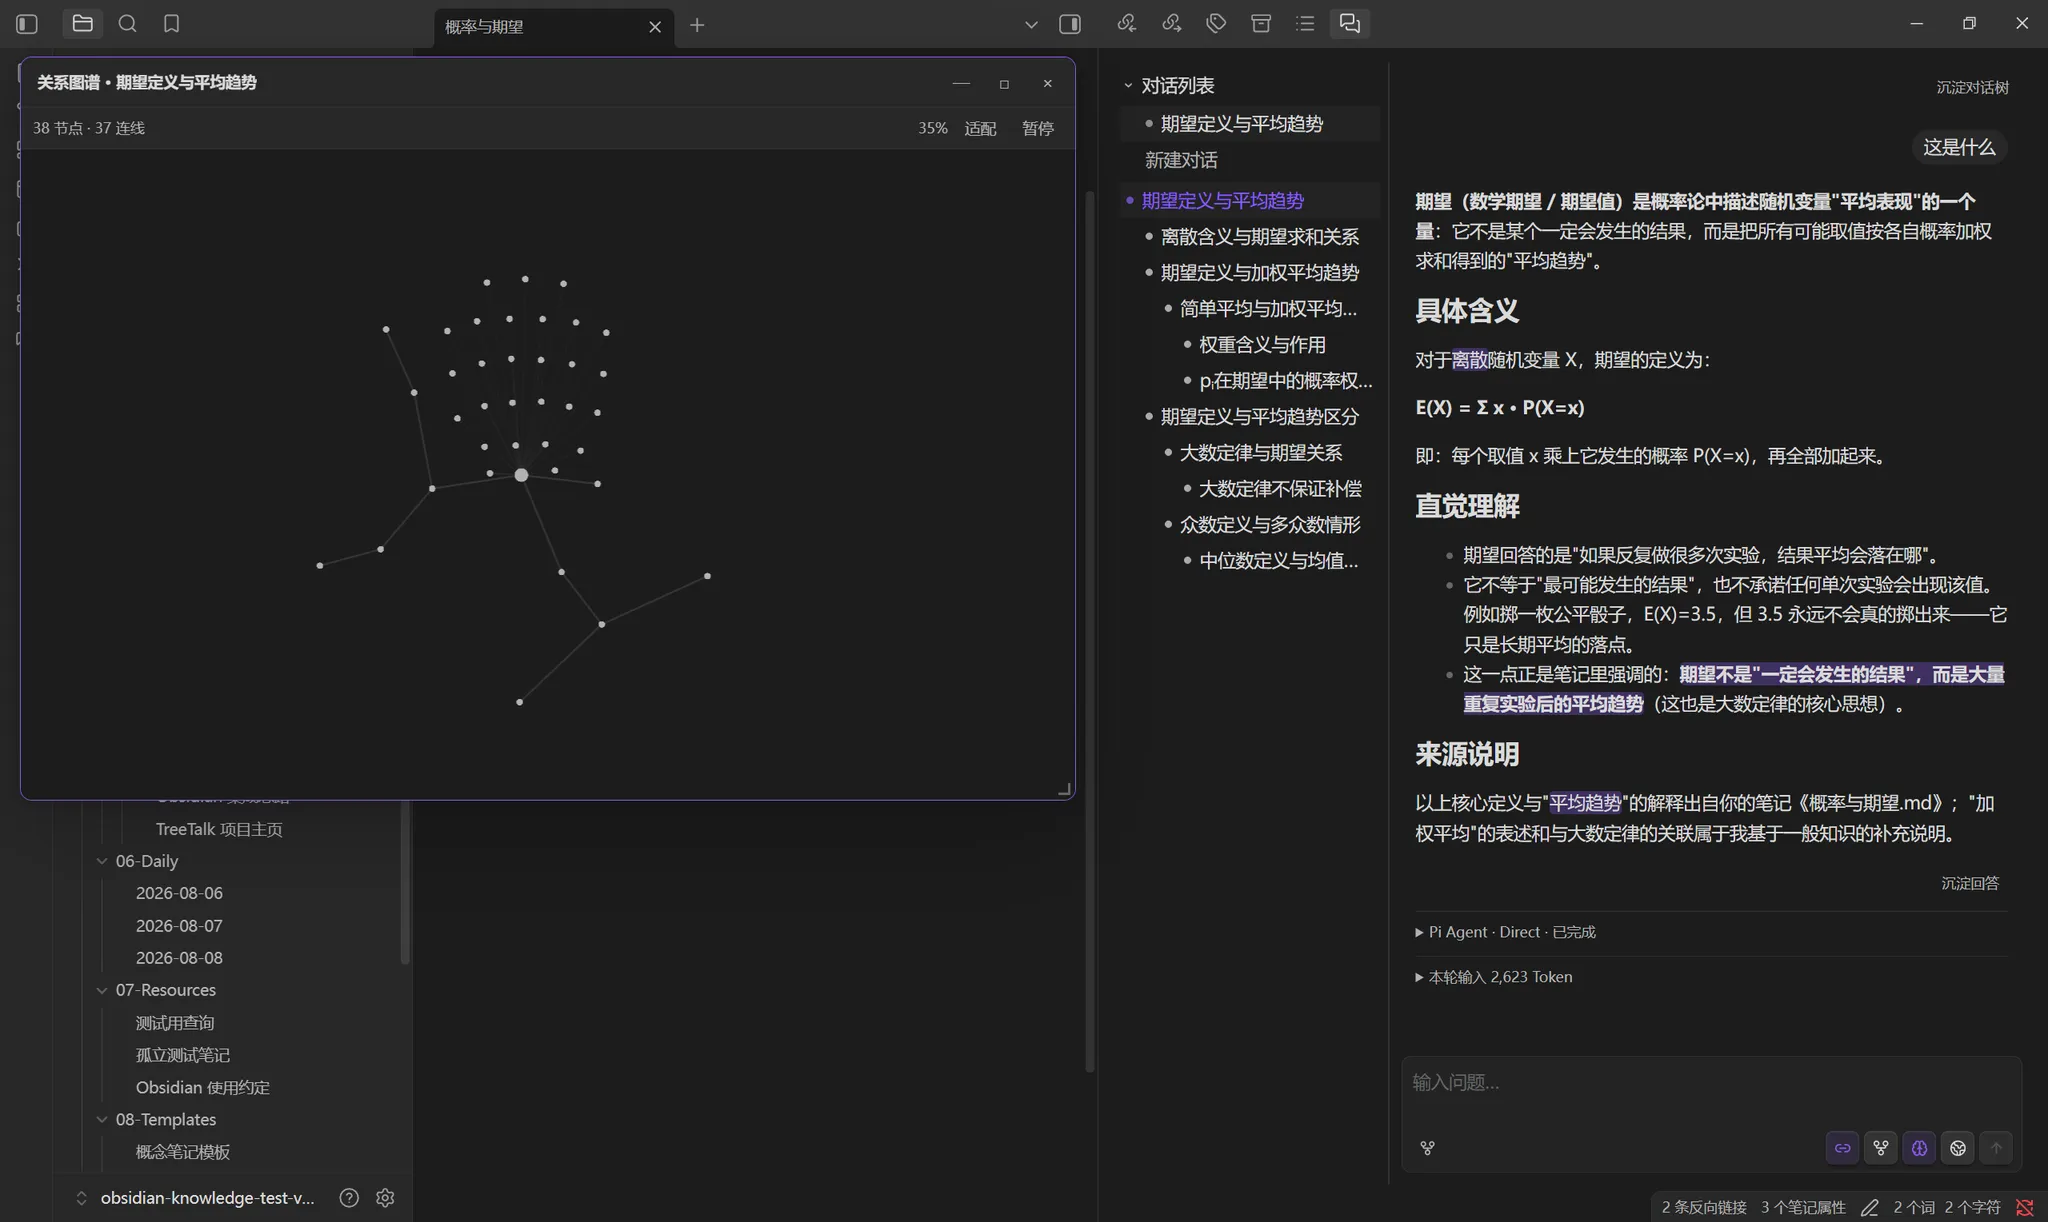Toggle the tree branch mode button in toolbar

[1881, 1148]
